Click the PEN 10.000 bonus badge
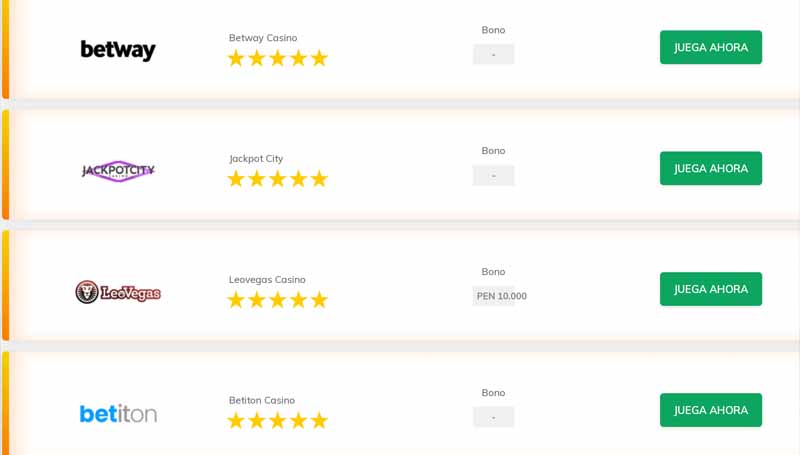The image size is (800, 455). click(x=501, y=296)
